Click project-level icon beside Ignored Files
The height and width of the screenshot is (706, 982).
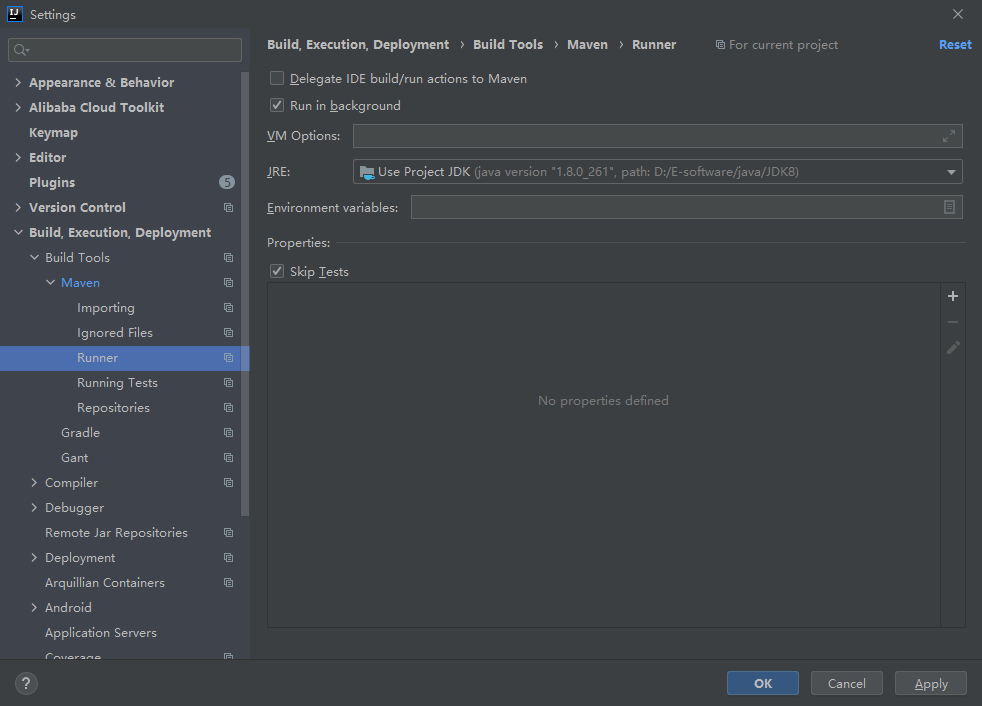pyautogui.click(x=229, y=333)
